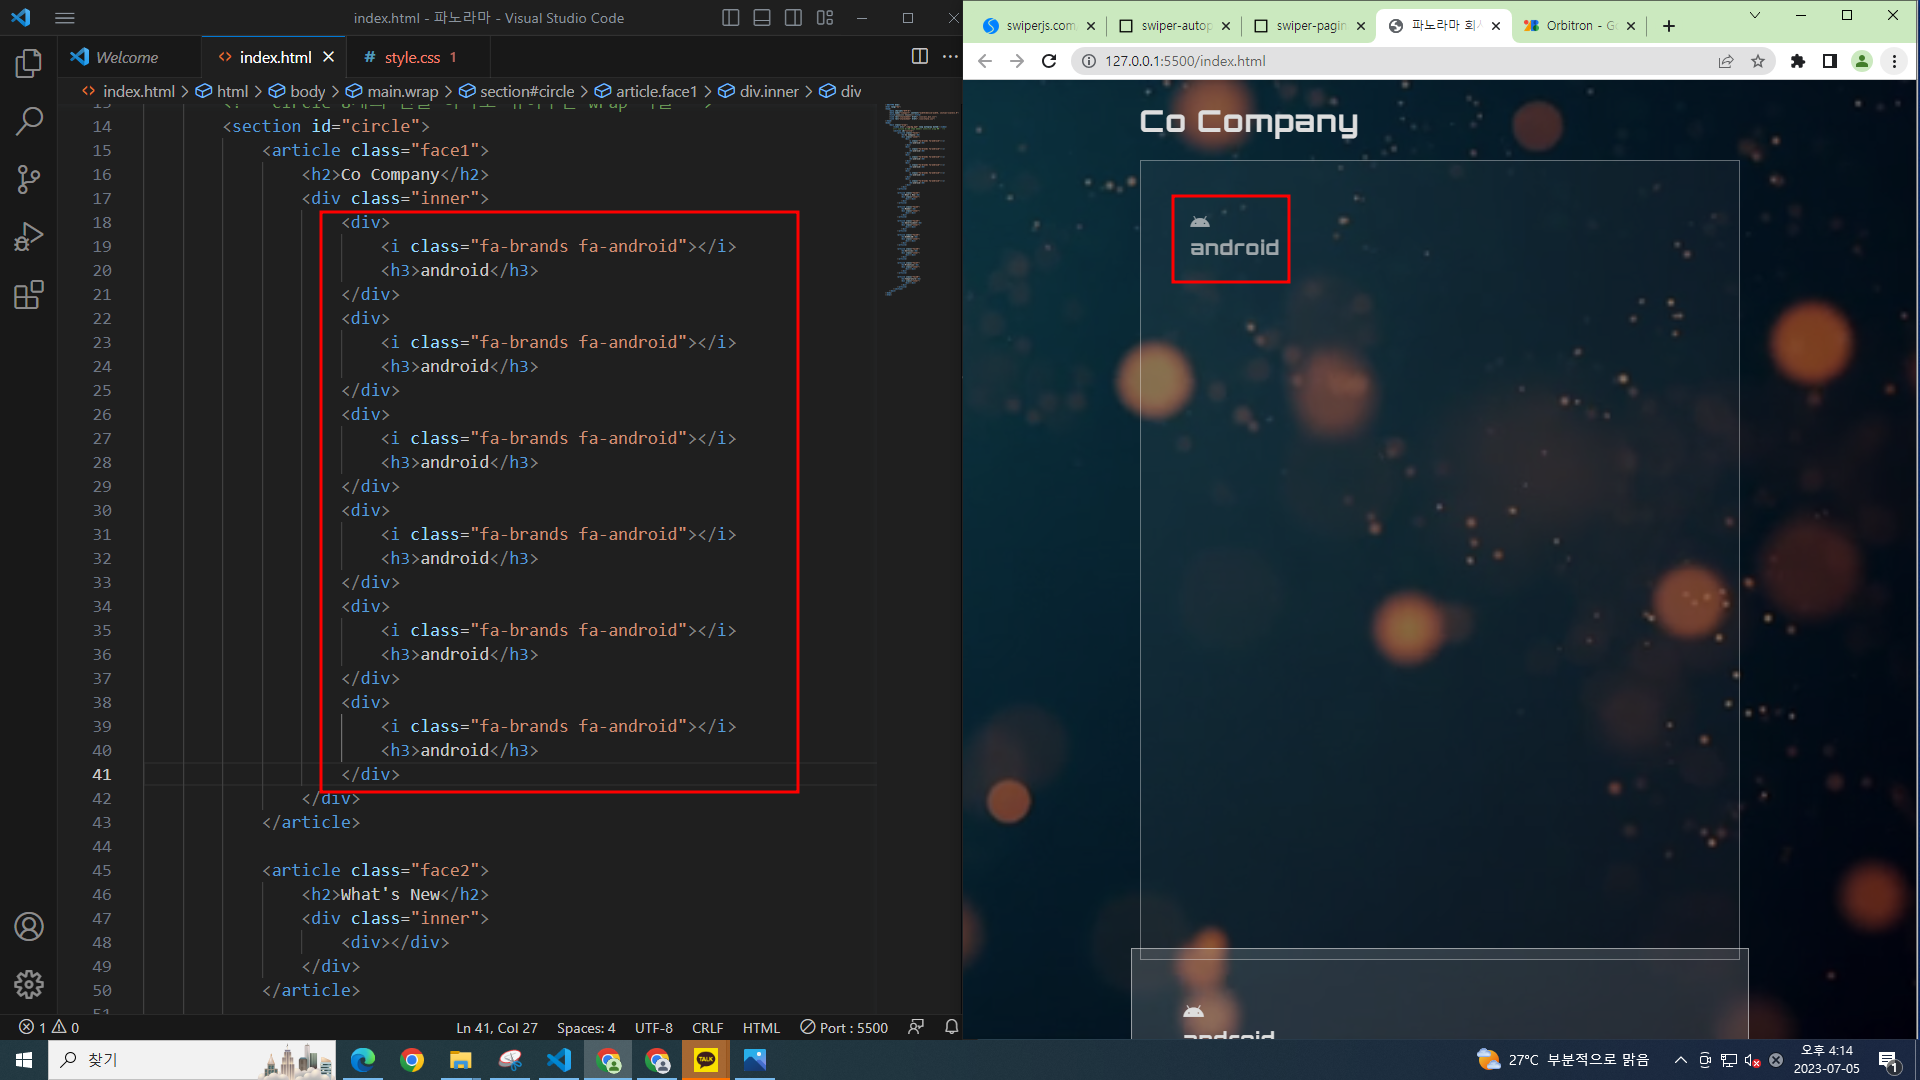Bookmark this page with star icon
The height and width of the screenshot is (1080, 1920).
click(x=1758, y=61)
